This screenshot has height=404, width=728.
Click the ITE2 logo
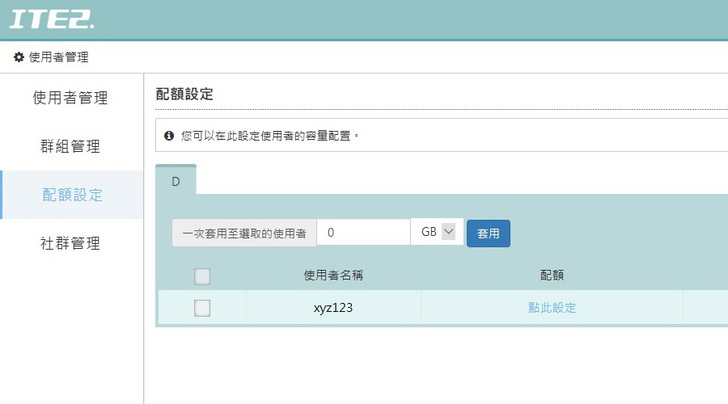[x=52, y=20]
